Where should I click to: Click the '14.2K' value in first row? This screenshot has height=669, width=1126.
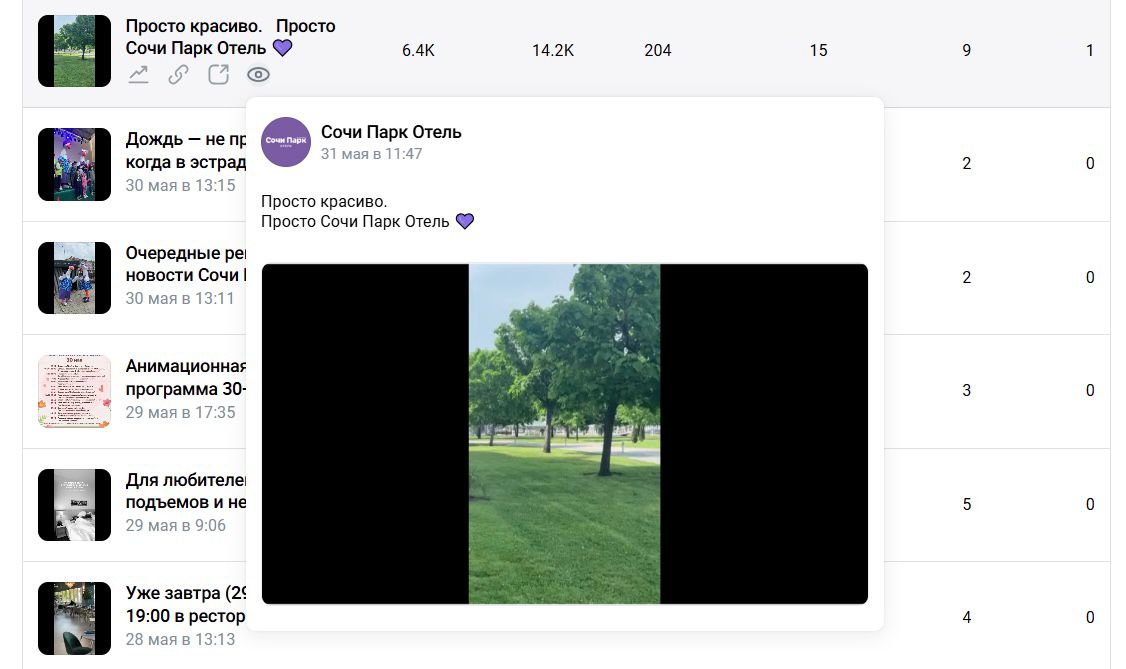click(x=553, y=50)
